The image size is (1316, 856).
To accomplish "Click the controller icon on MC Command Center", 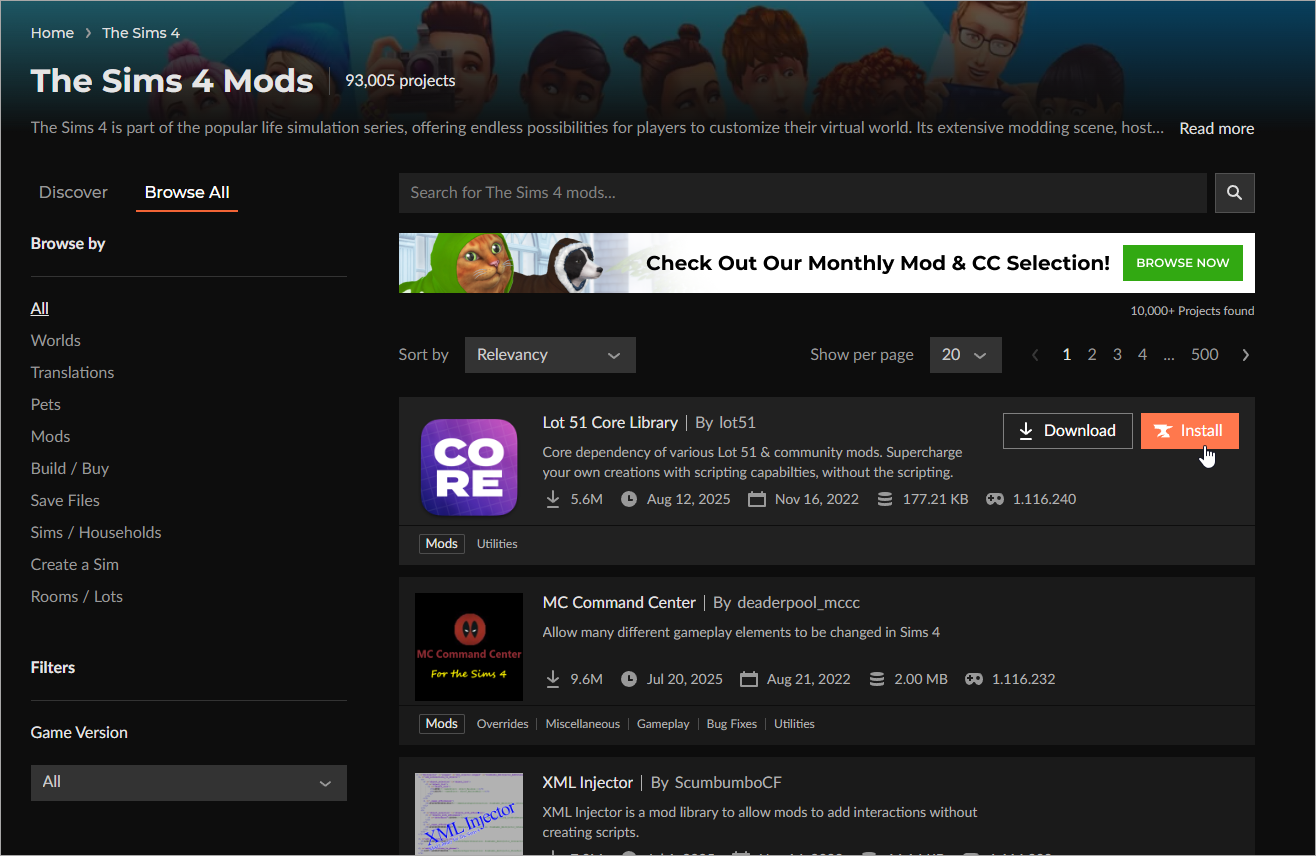I will 974,679.
